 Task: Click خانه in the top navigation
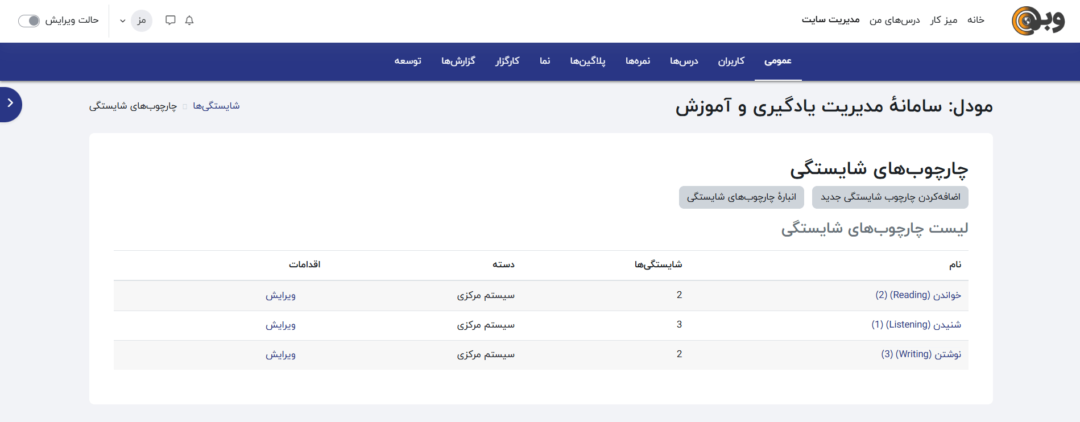point(975,20)
